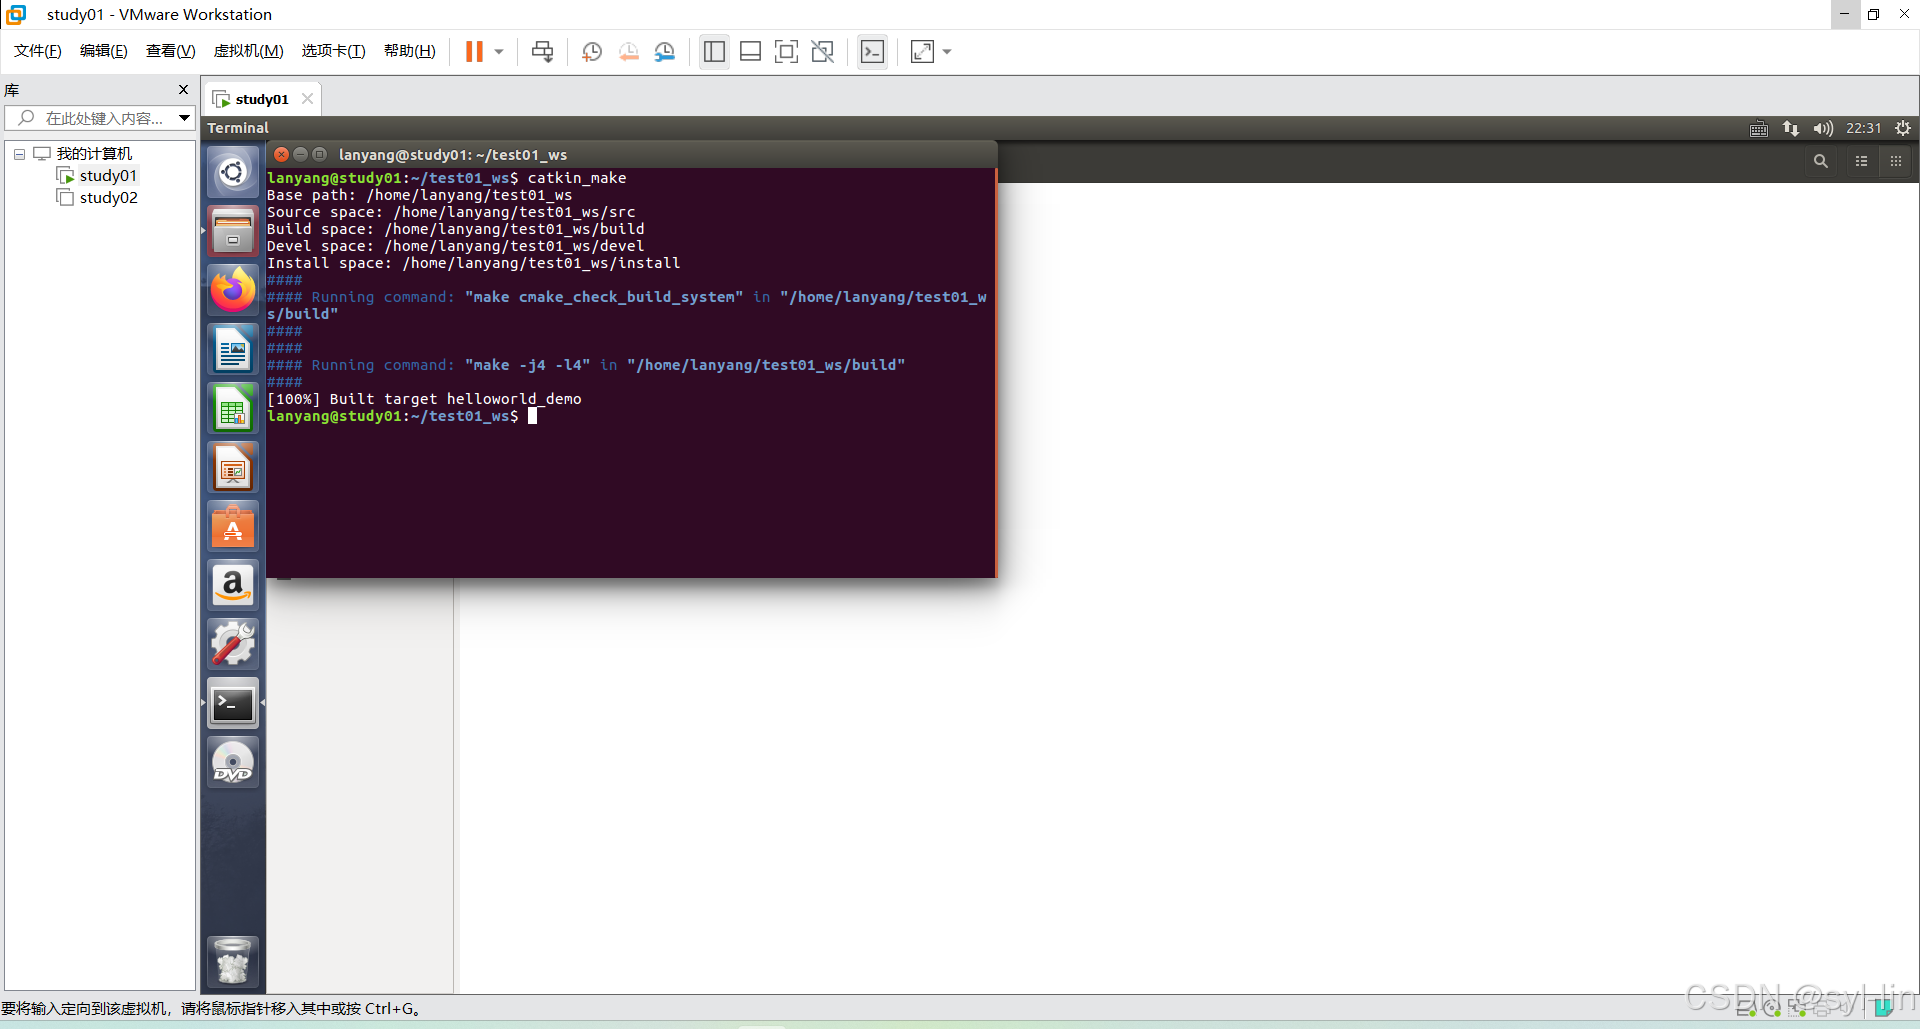
Task: Toggle the console view on or off
Action: (x=872, y=51)
